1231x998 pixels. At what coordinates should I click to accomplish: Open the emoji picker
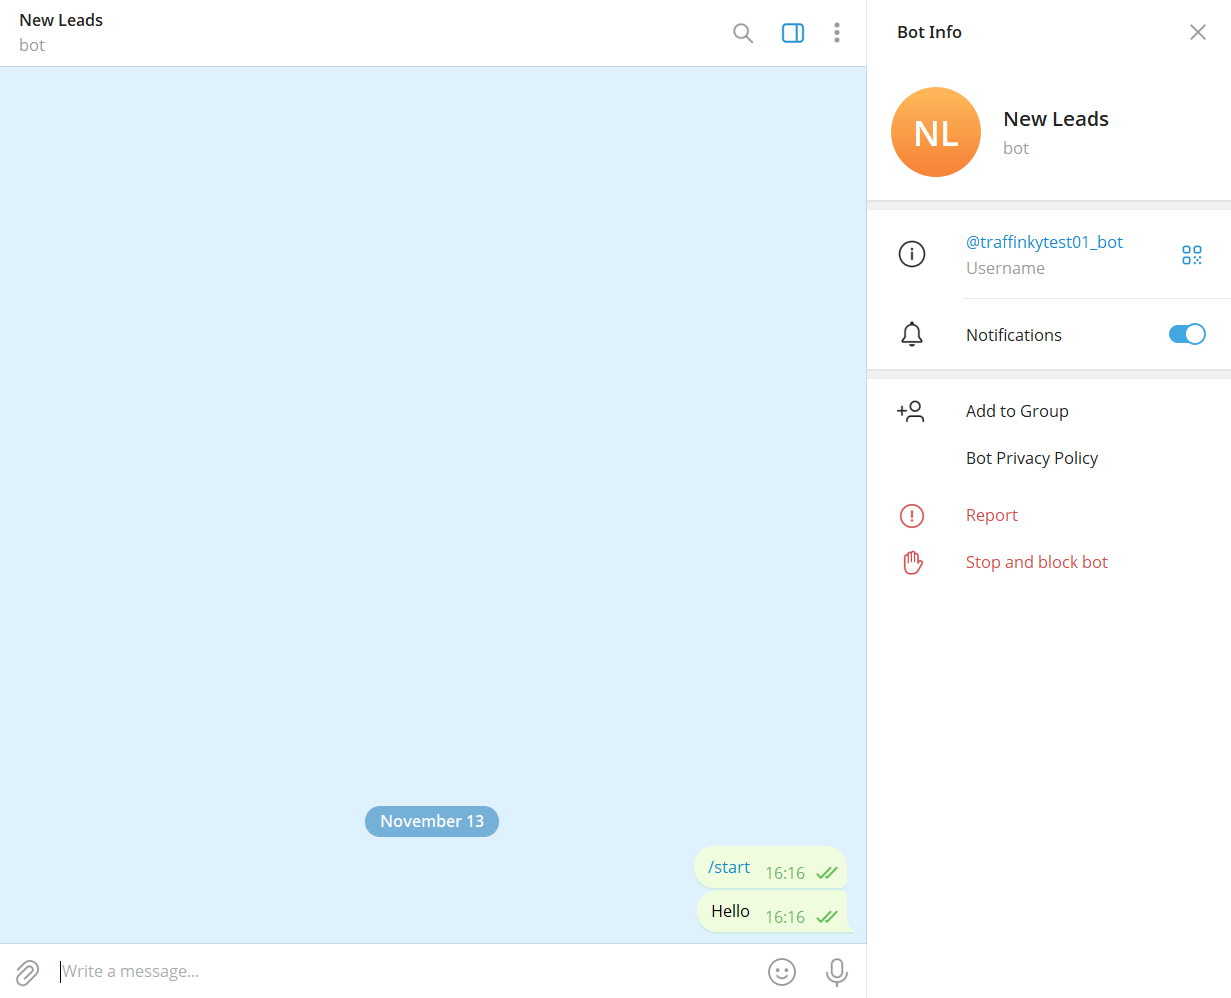782,972
